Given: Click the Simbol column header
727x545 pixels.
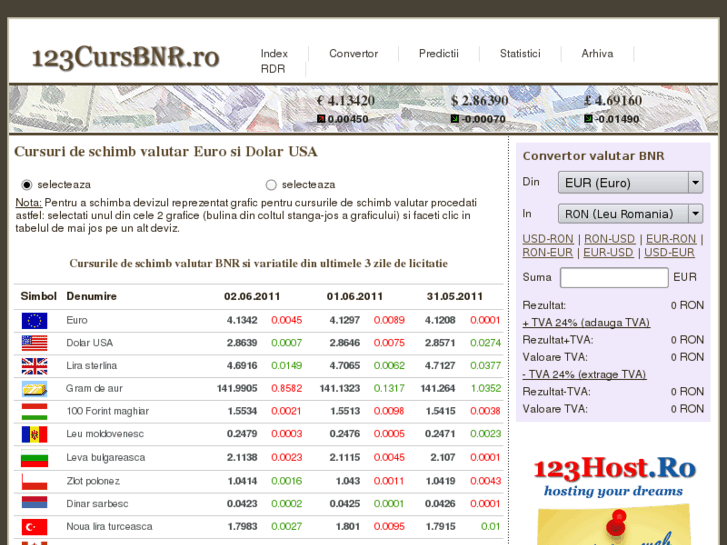Looking at the screenshot, I should [38, 297].
